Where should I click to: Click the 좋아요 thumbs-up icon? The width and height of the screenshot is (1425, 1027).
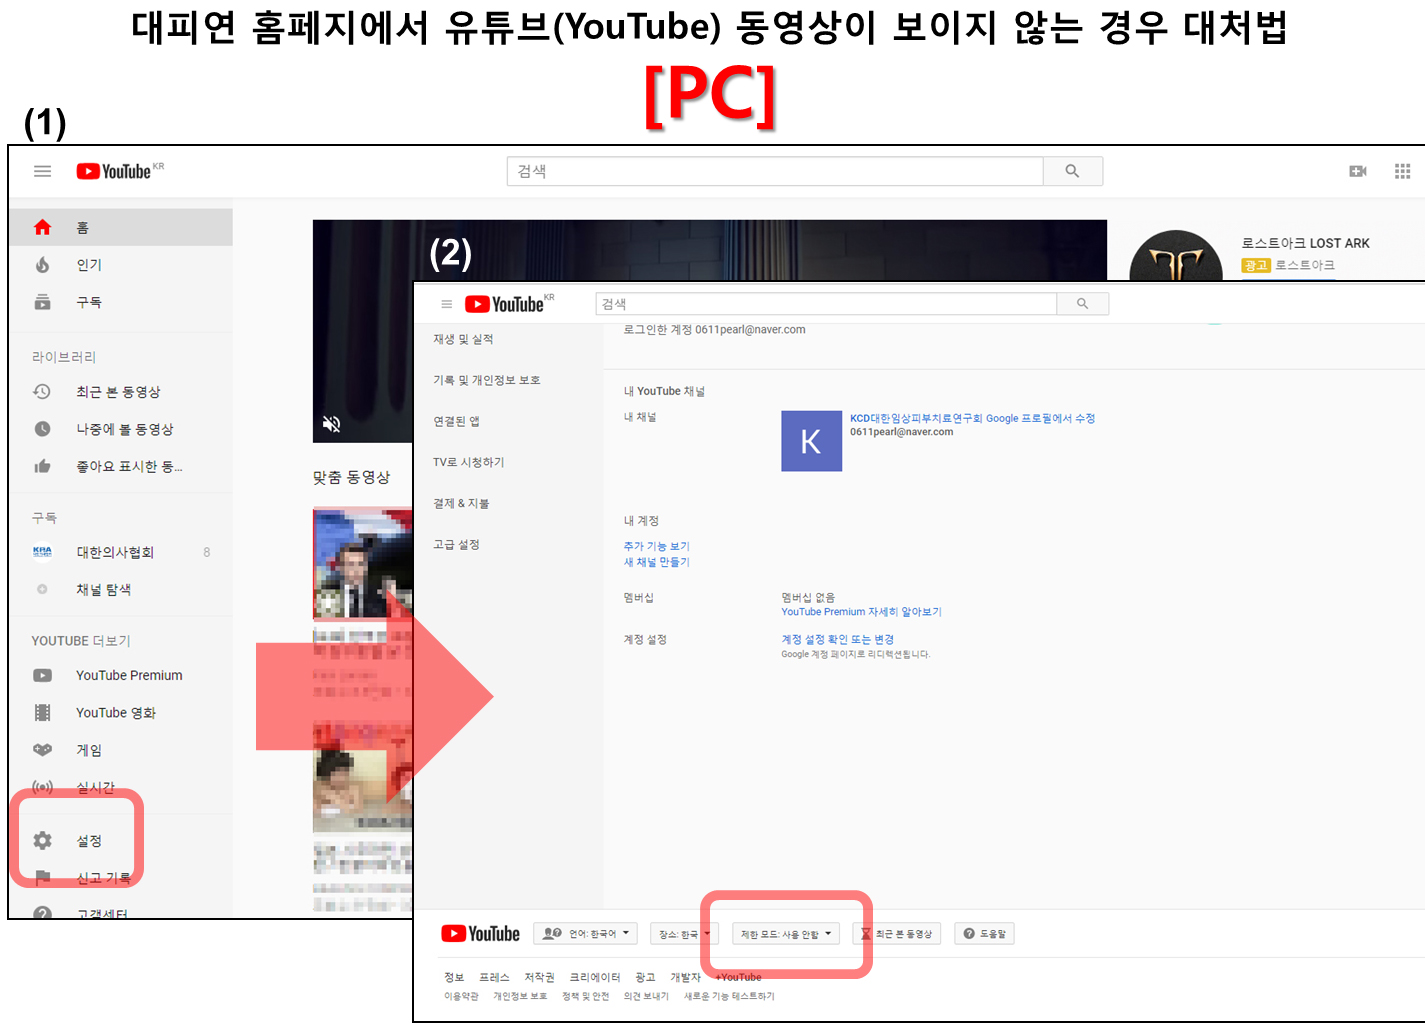click(x=42, y=466)
